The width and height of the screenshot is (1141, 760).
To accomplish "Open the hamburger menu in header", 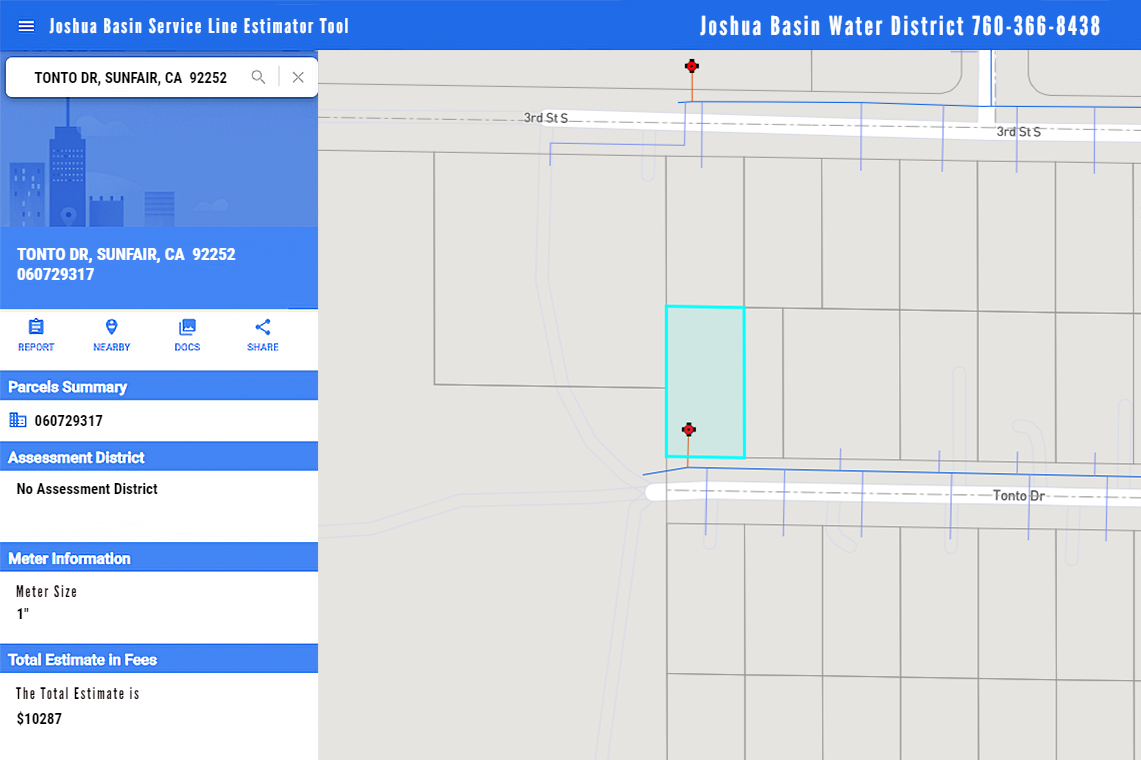I will pyautogui.click(x=26, y=26).
